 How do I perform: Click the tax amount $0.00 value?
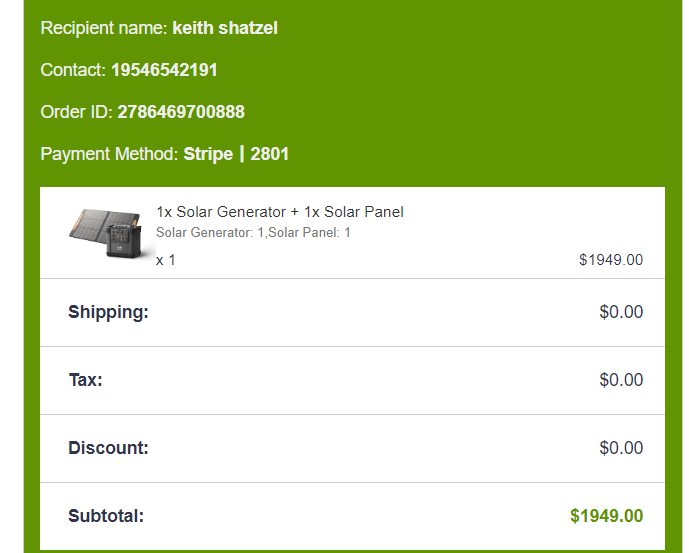pyautogui.click(x=621, y=380)
